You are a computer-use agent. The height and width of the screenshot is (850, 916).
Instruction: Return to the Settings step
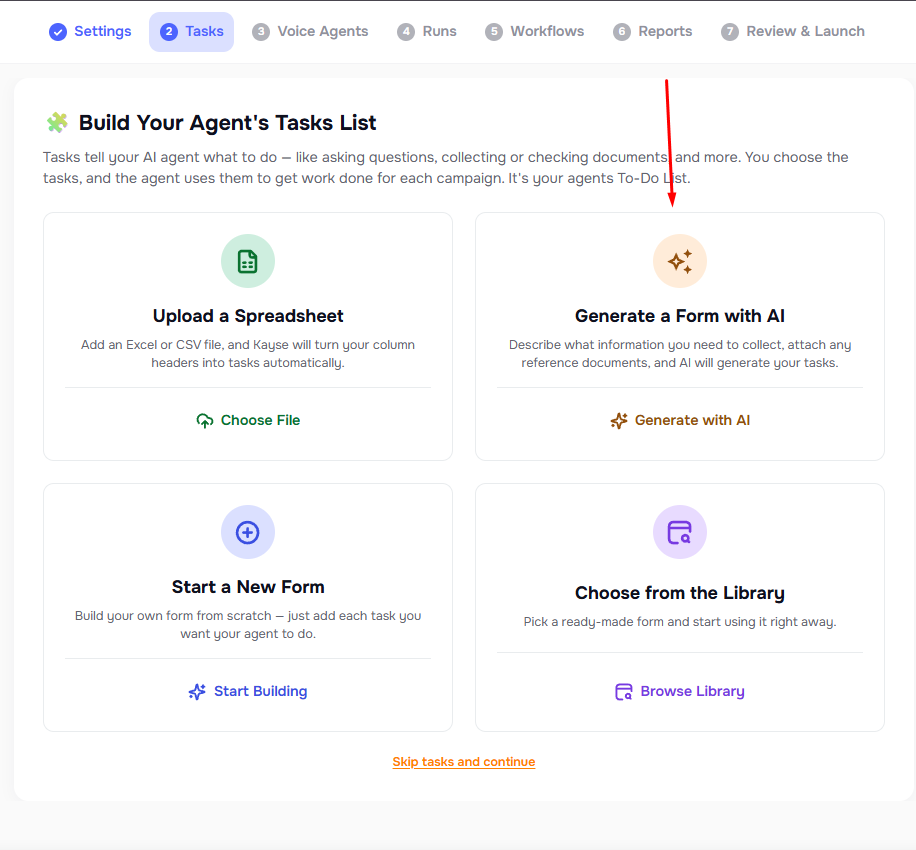(89, 31)
